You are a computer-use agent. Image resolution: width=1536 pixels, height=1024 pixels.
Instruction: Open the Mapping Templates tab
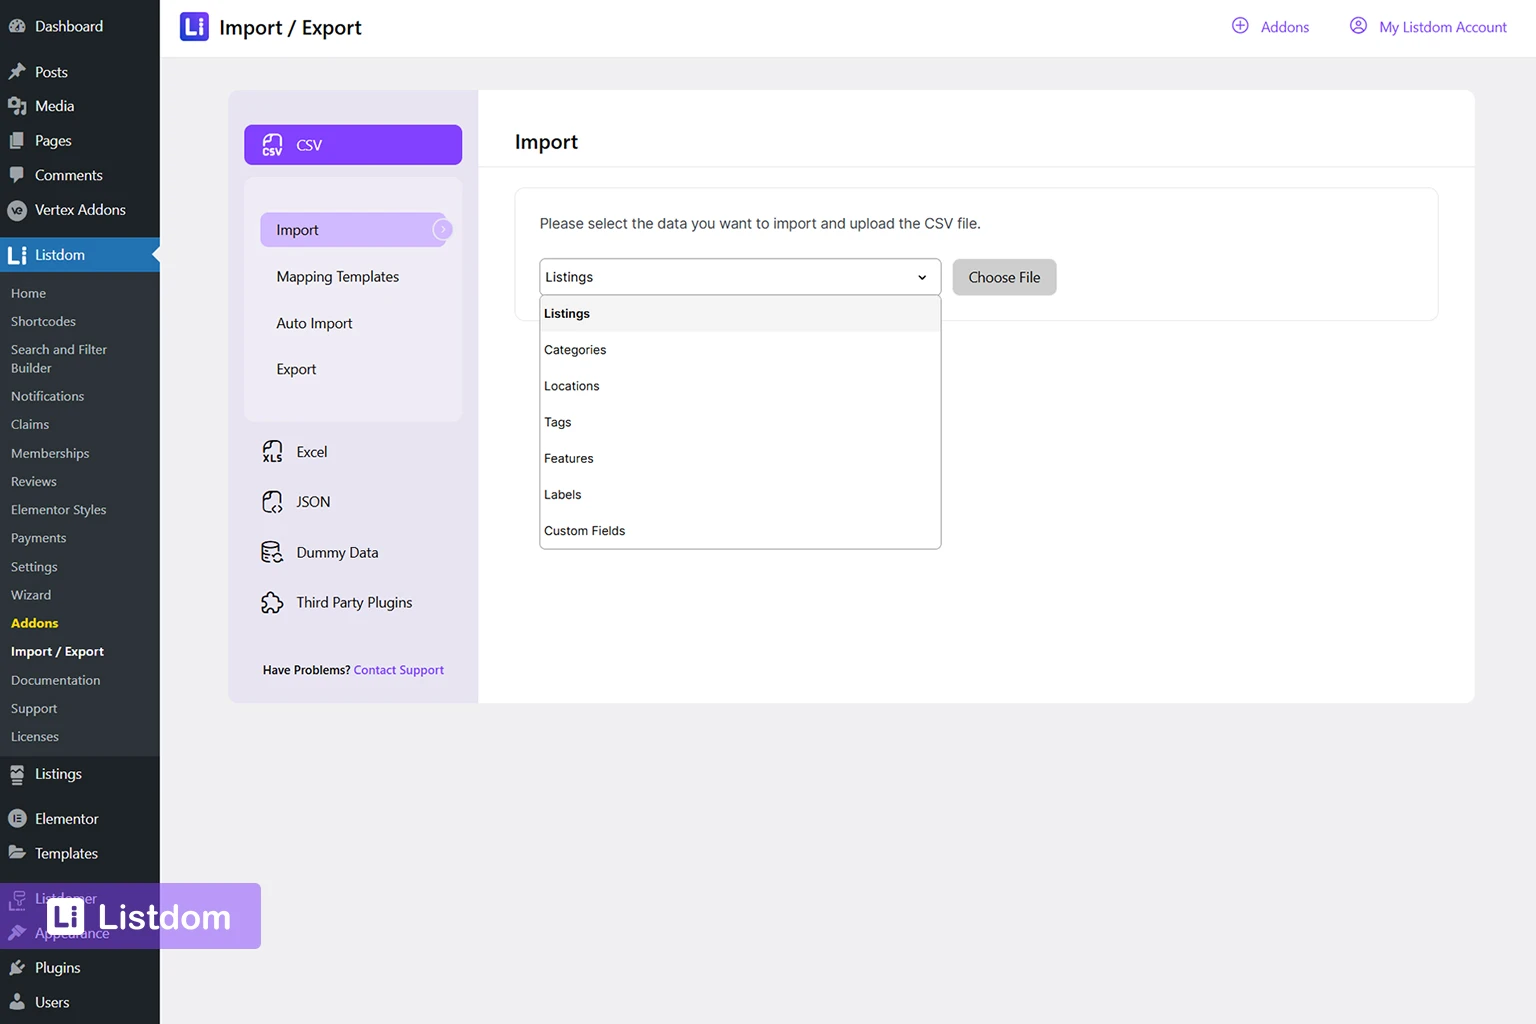pyautogui.click(x=337, y=277)
